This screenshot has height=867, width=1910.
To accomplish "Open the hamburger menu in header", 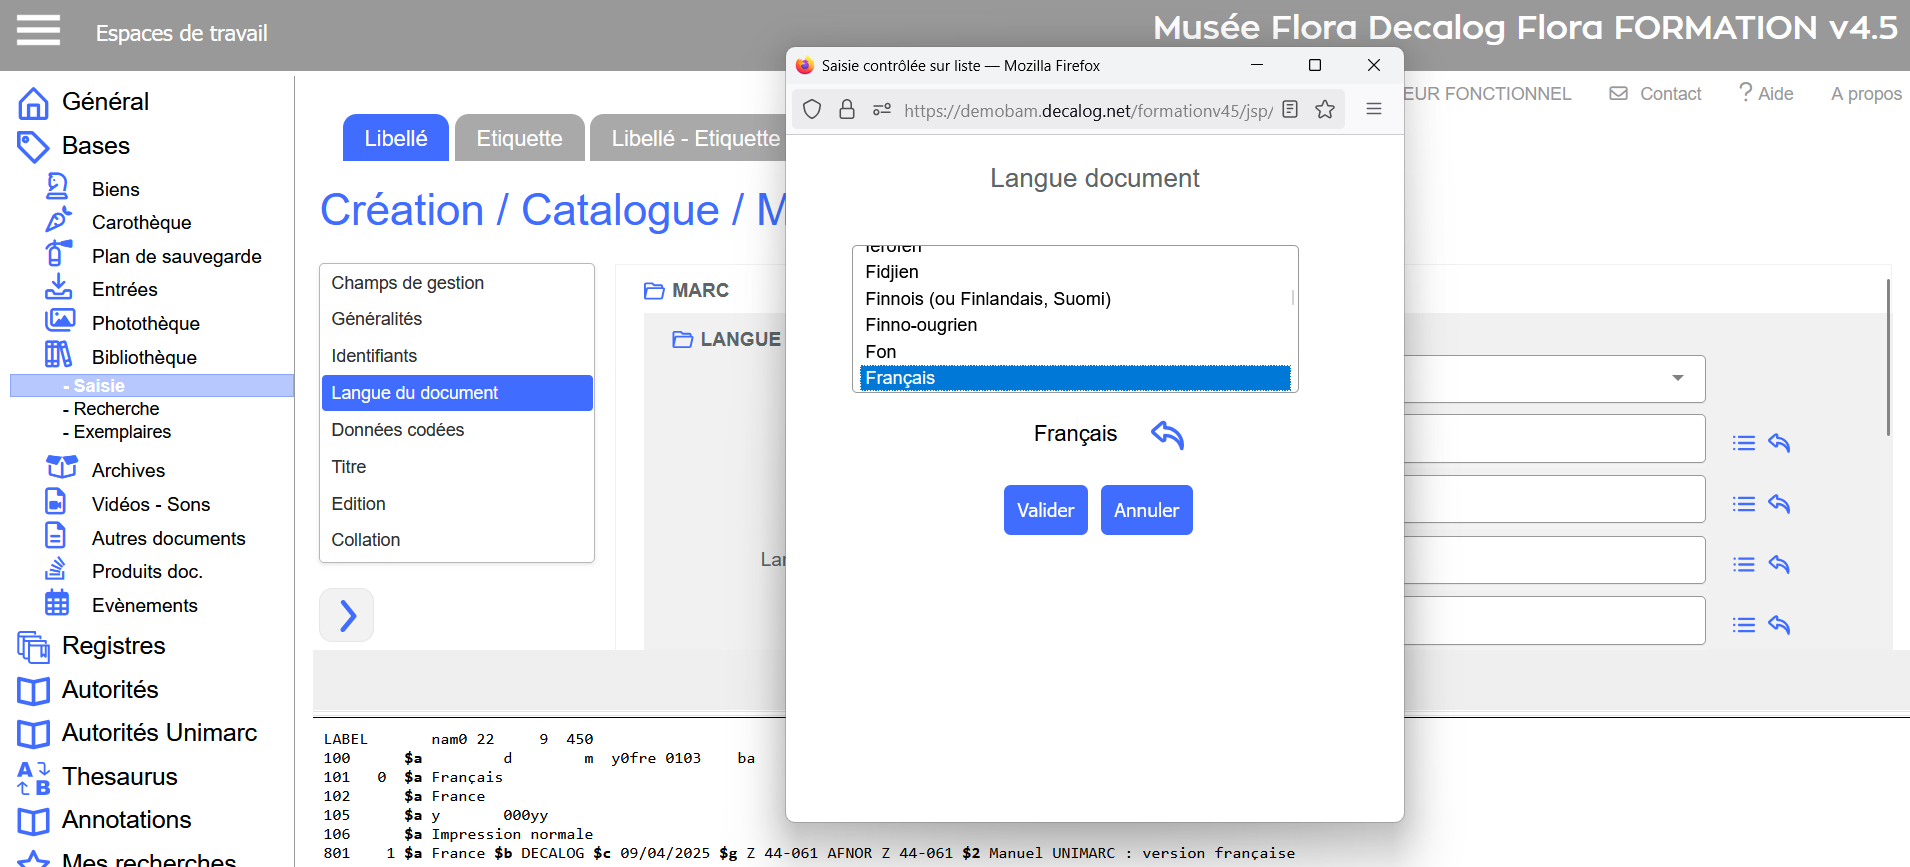I will [x=38, y=31].
